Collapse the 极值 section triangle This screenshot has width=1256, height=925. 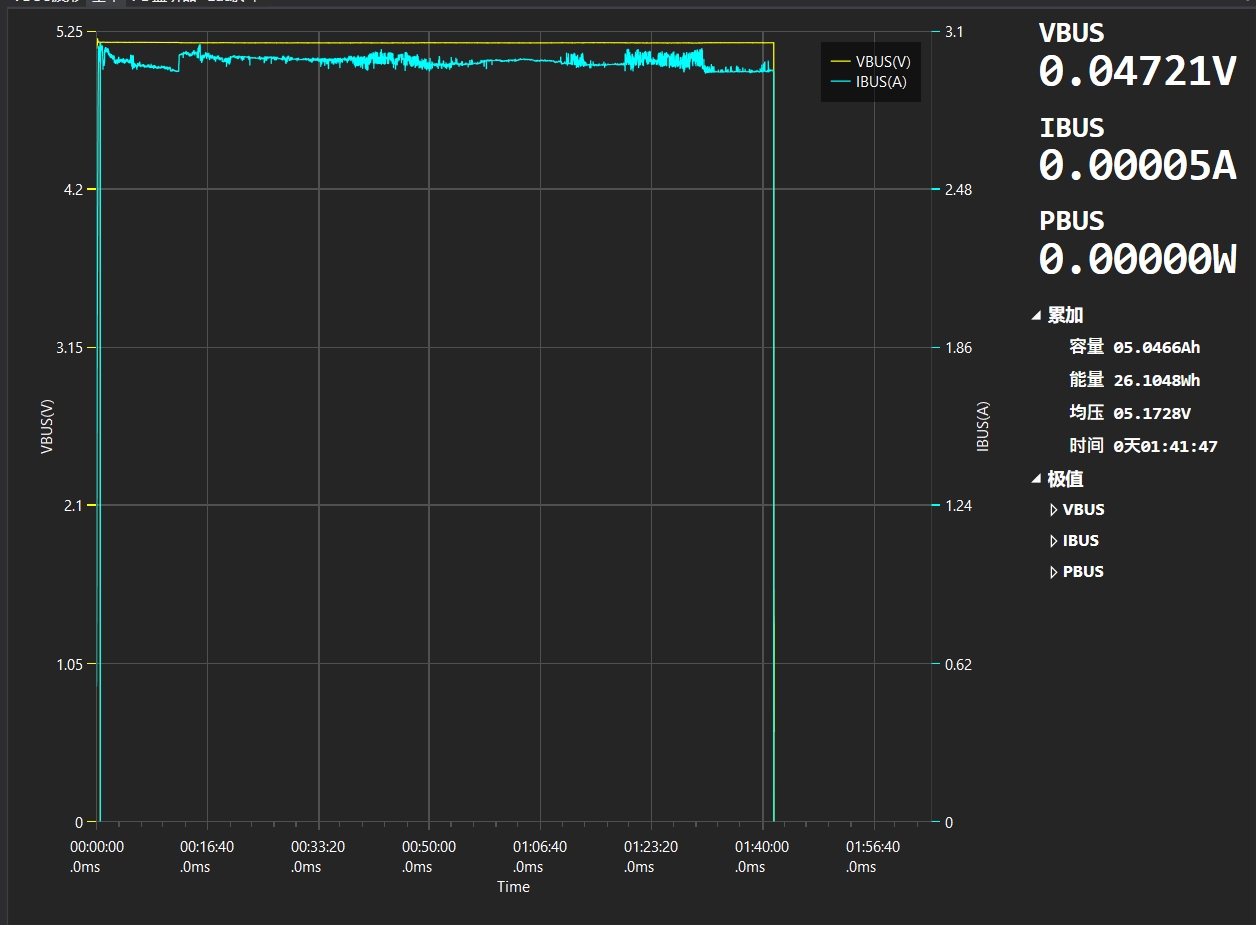click(x=1036, y=480)
